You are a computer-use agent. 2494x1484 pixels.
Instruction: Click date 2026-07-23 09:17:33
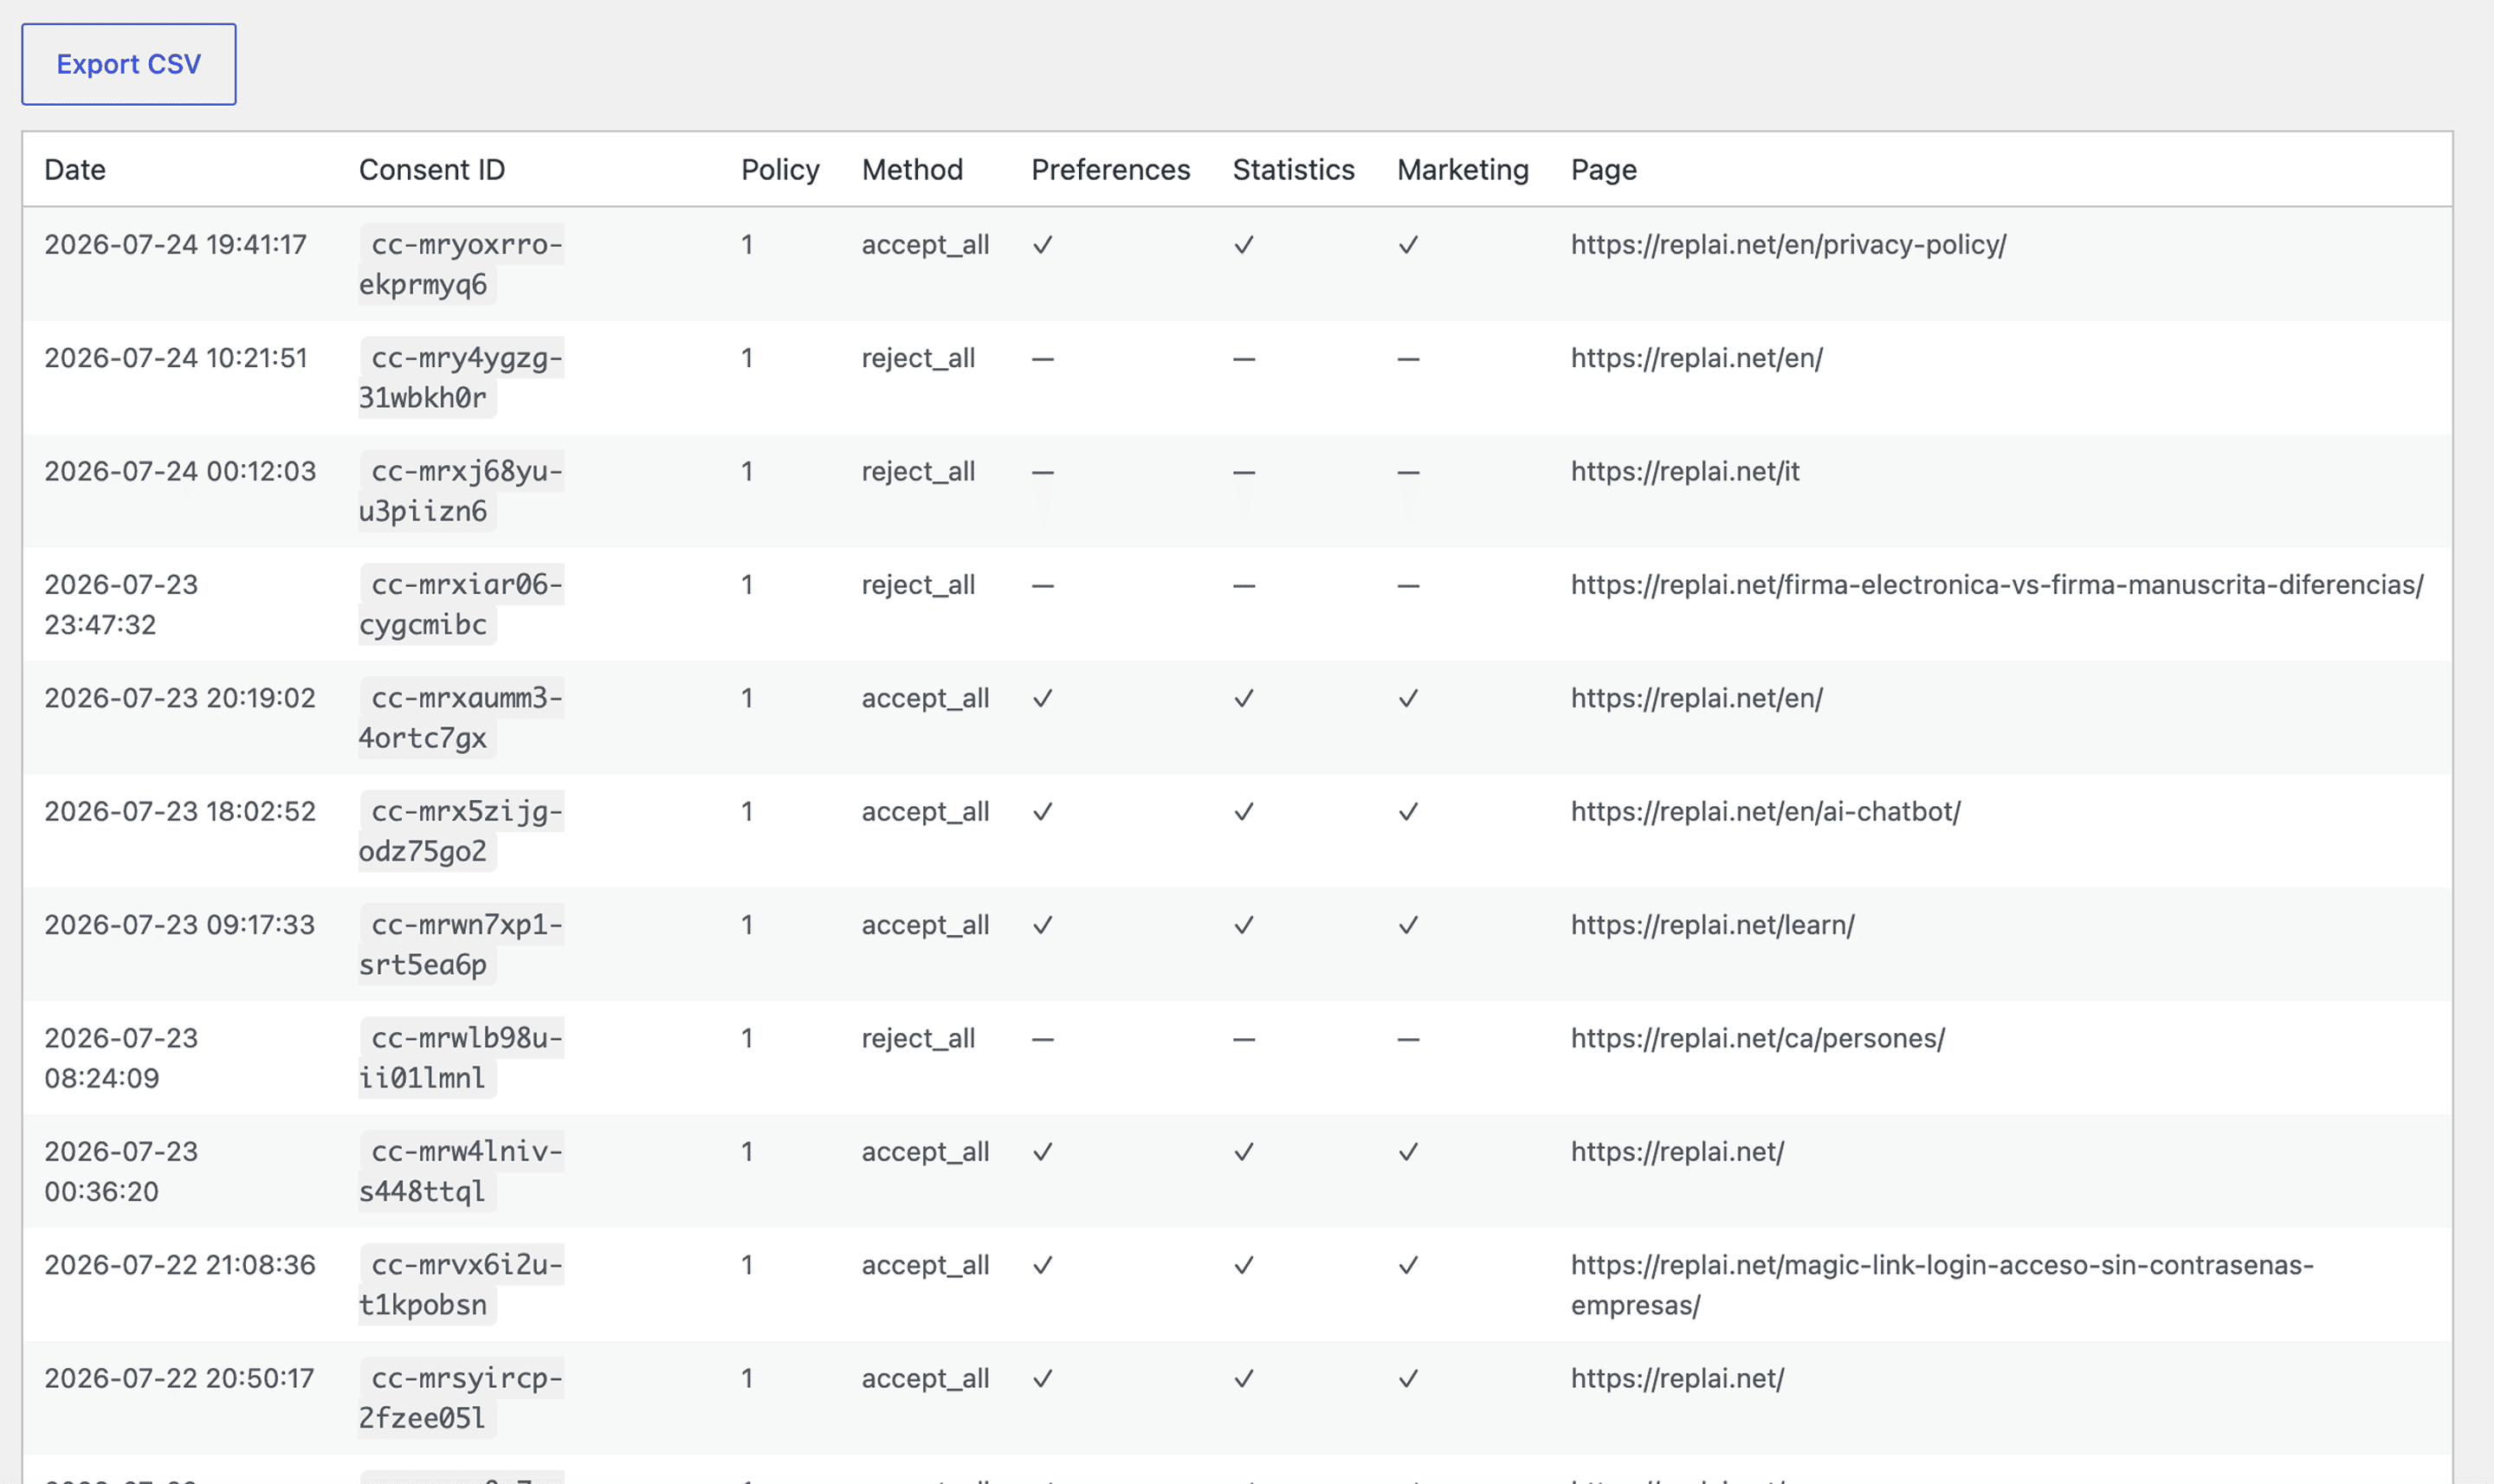coord(180,925)
